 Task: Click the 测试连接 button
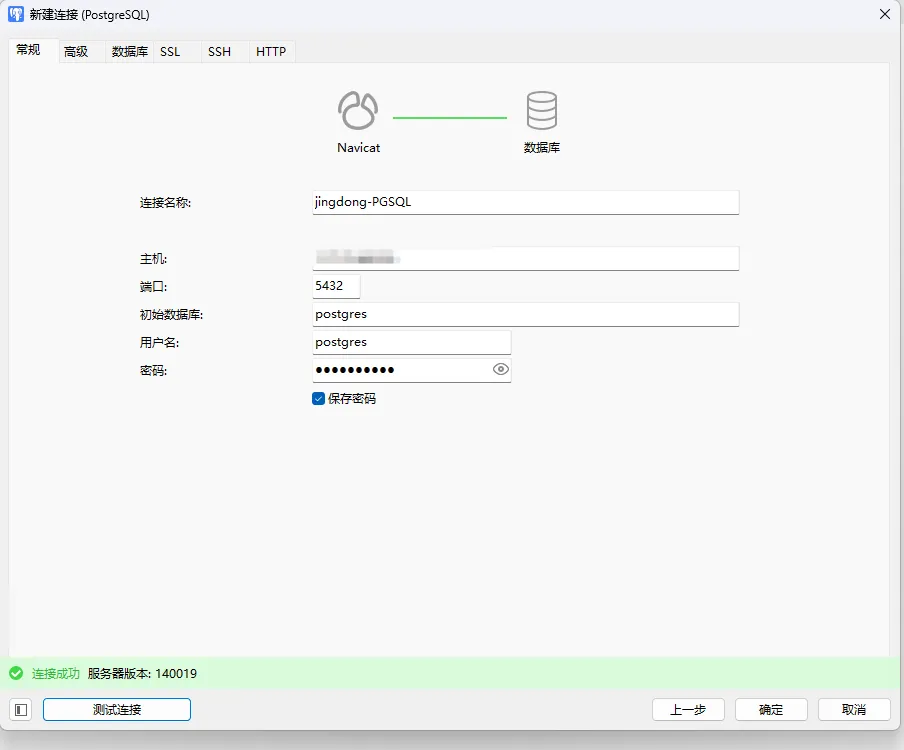point(117,710)
